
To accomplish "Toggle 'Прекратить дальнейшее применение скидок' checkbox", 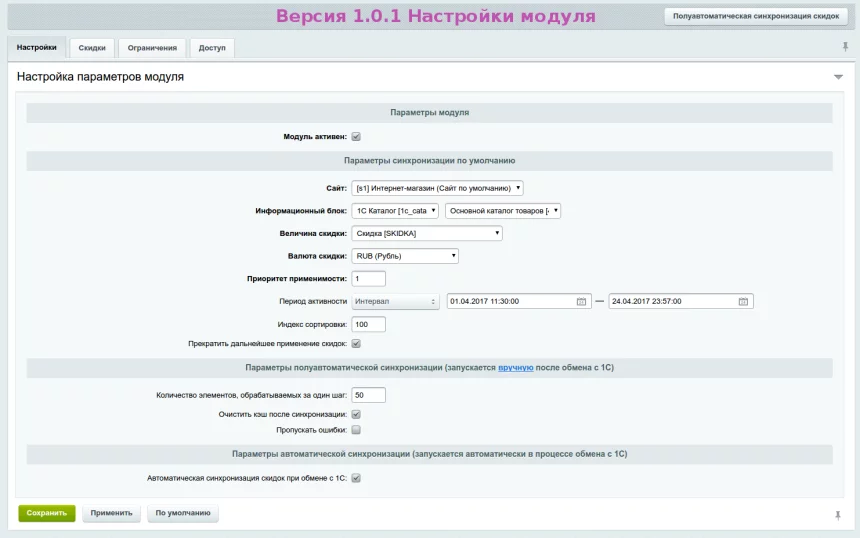I will point(356,343).
